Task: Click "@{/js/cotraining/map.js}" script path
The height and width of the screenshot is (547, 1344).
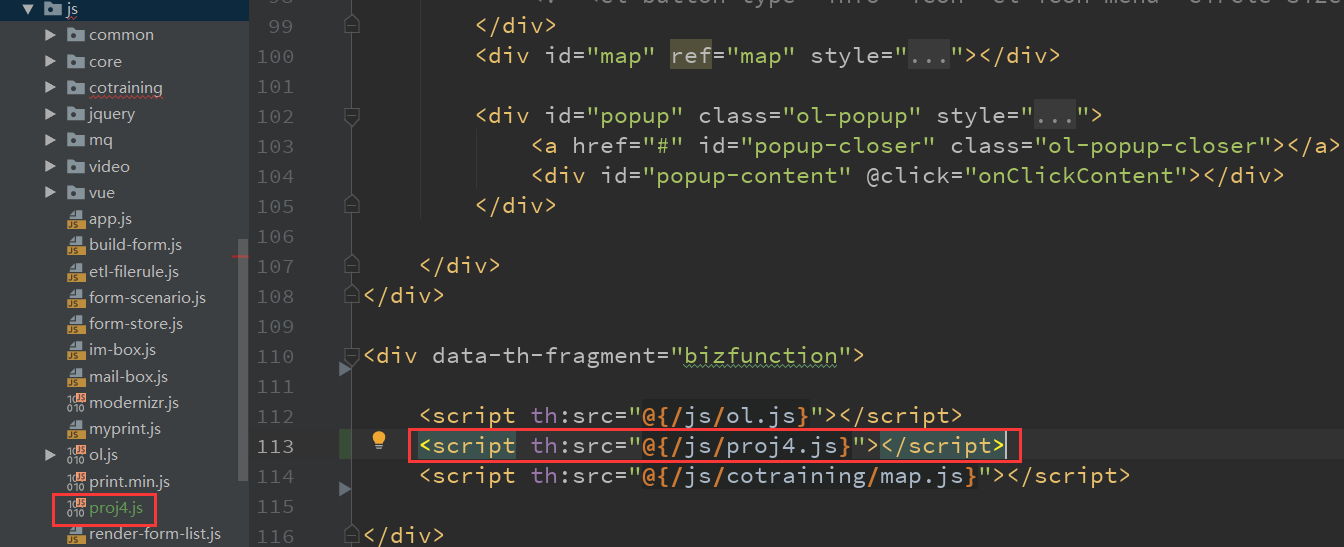Action: pyautogui.click(x=810, y=476)
